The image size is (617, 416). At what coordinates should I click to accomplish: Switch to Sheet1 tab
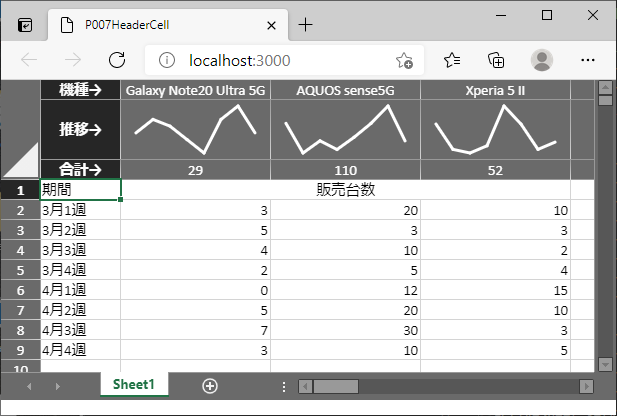pyautogui.click(x=134, y=384)
